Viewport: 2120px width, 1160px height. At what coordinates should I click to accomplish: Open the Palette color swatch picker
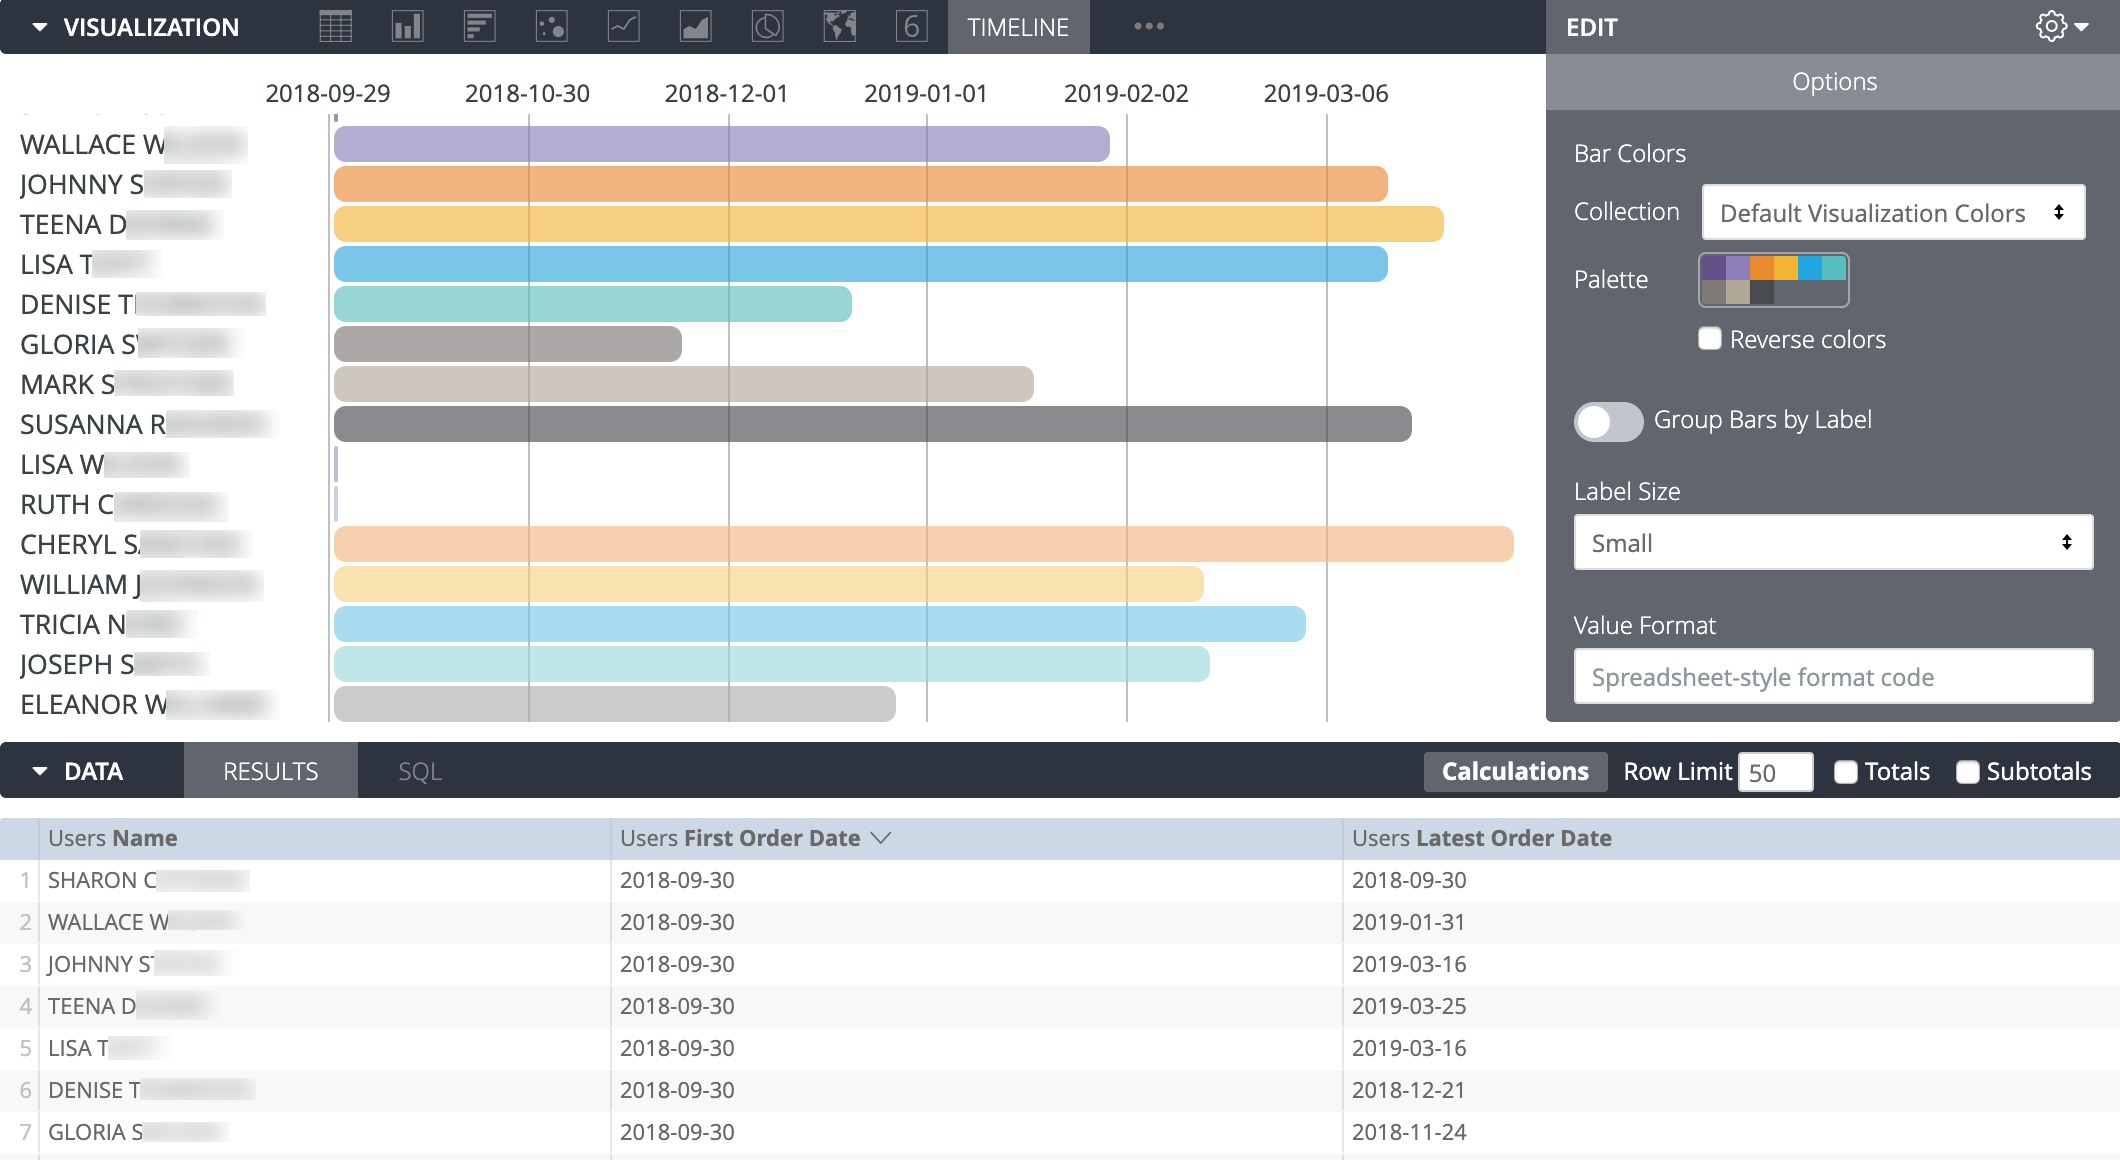pos(1773,280)
